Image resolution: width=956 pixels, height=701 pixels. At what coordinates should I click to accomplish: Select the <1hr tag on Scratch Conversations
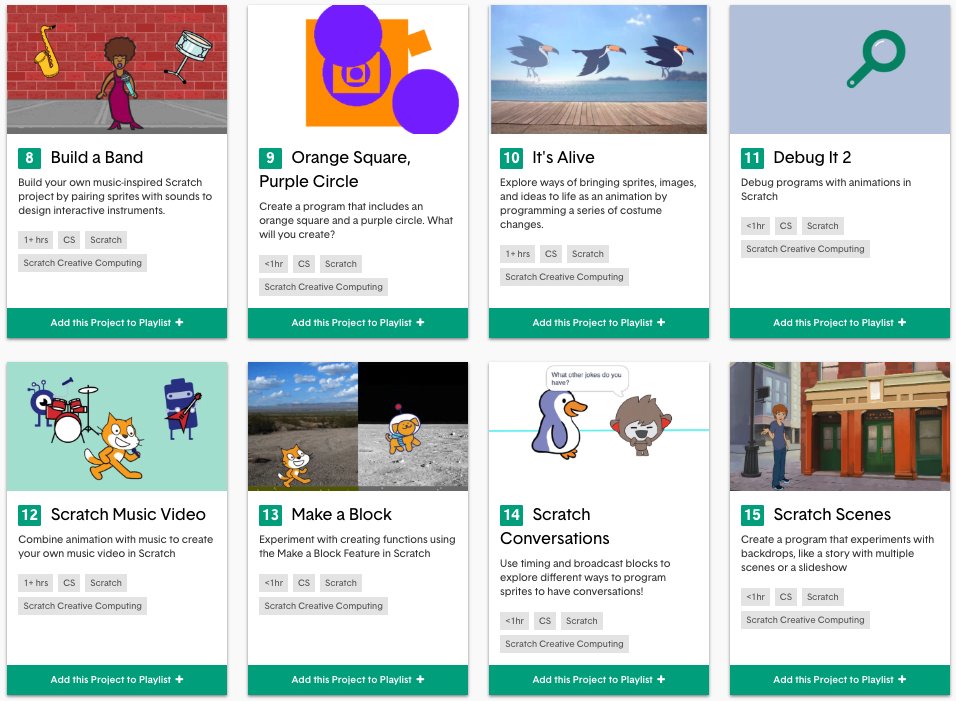(x=515, y=621)
